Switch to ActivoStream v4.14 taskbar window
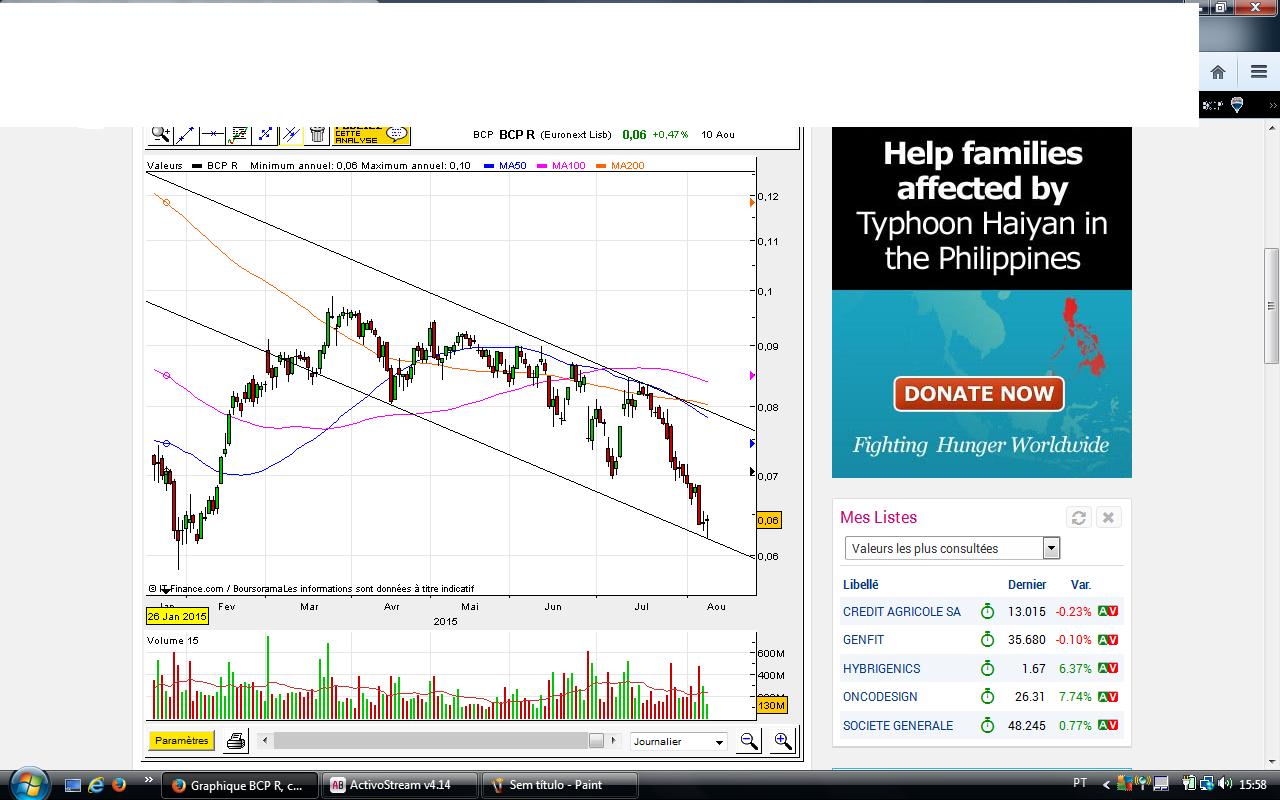The width and height of the screenshot is (1280, 800). tap(400, 785)
